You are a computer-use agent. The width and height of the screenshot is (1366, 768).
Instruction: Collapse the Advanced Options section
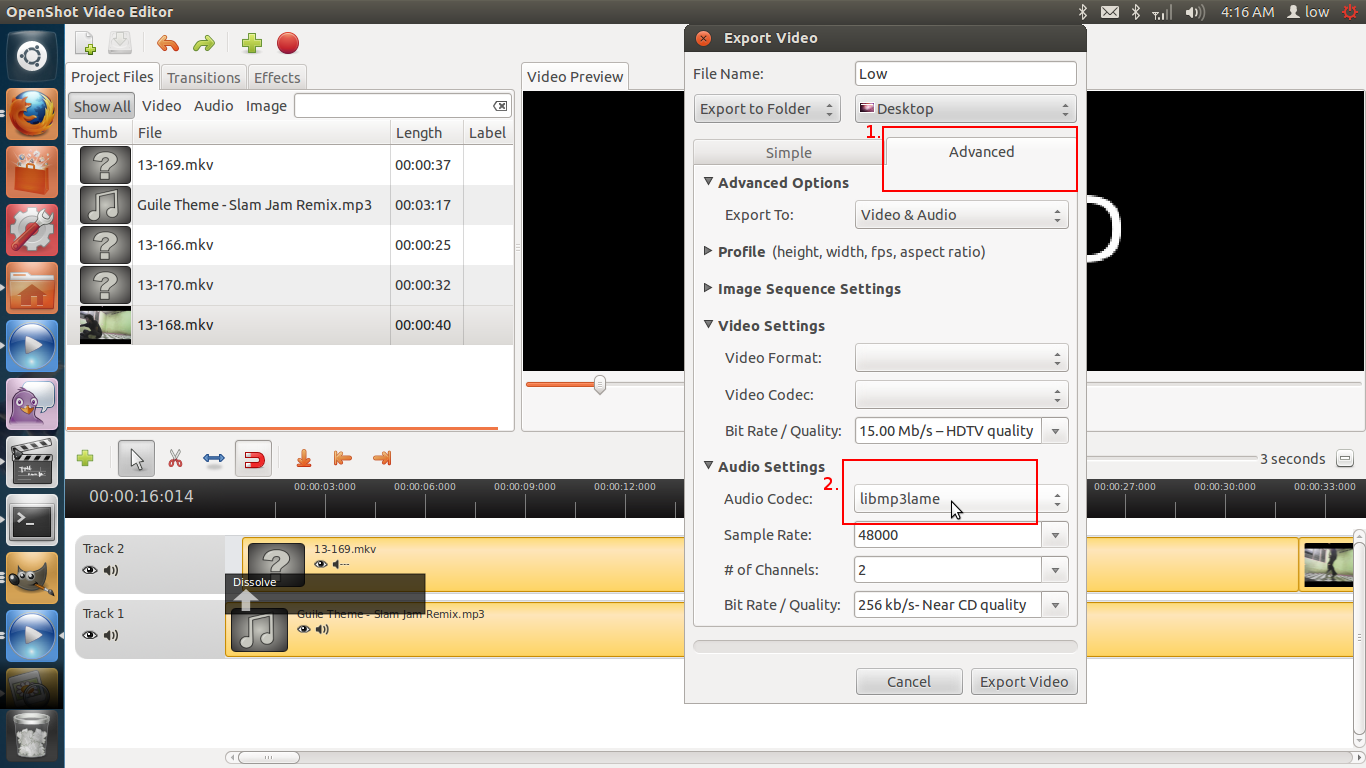(x=709, y=182)
